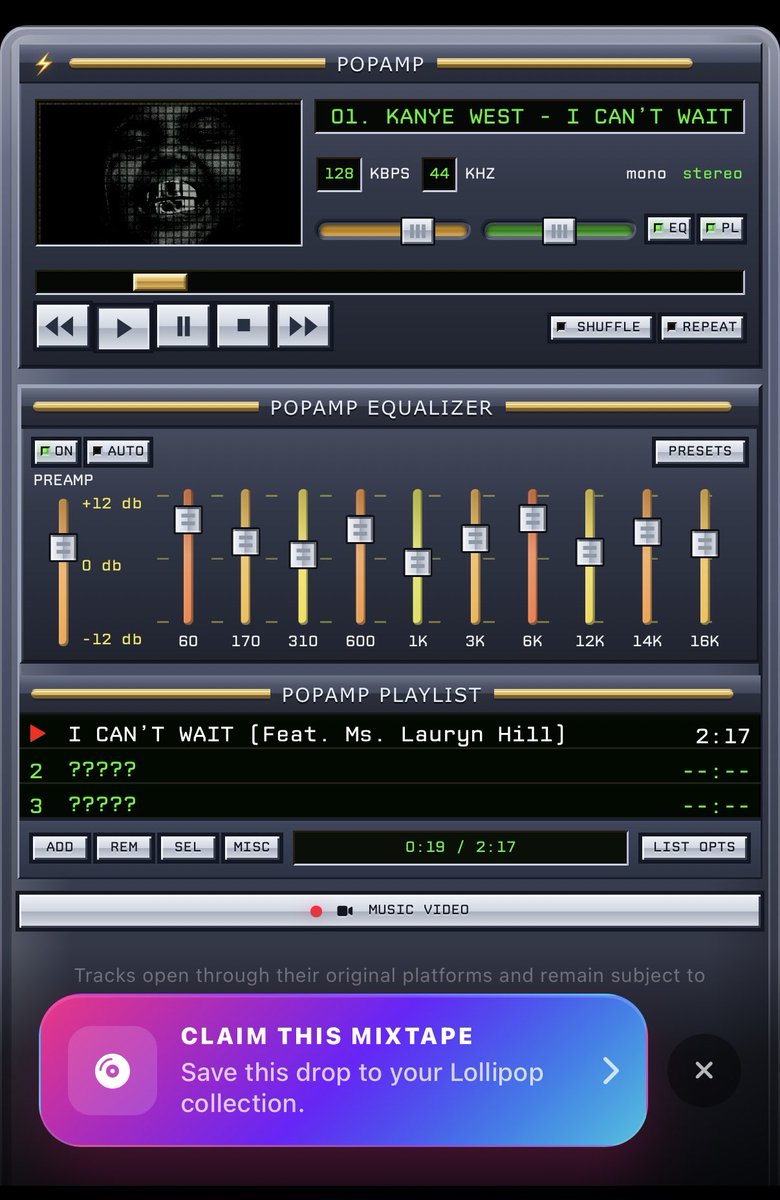Click the lightning bolt icon in the title bar
Image resolution: width=780 pixels, height=1200 pixels.
click(43, 64)
